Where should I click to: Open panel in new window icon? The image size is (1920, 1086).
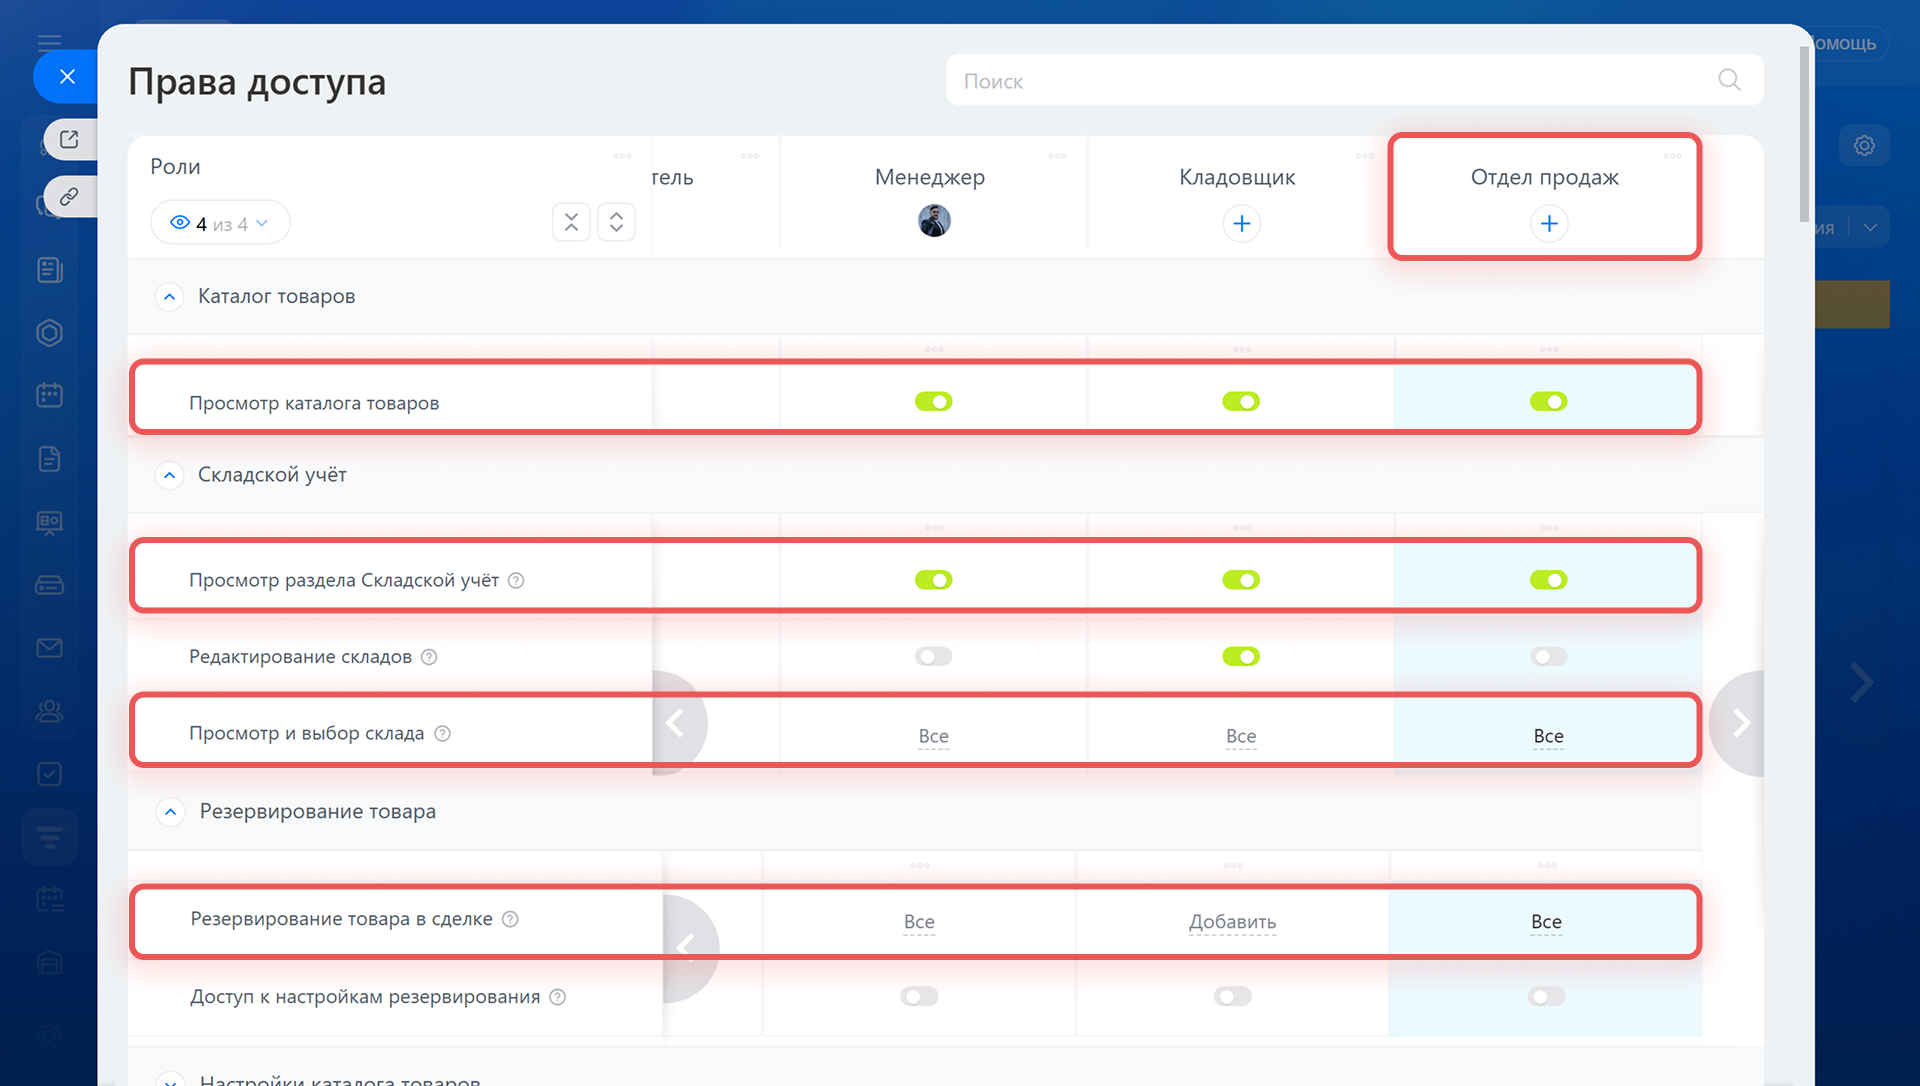pos(69,139)
